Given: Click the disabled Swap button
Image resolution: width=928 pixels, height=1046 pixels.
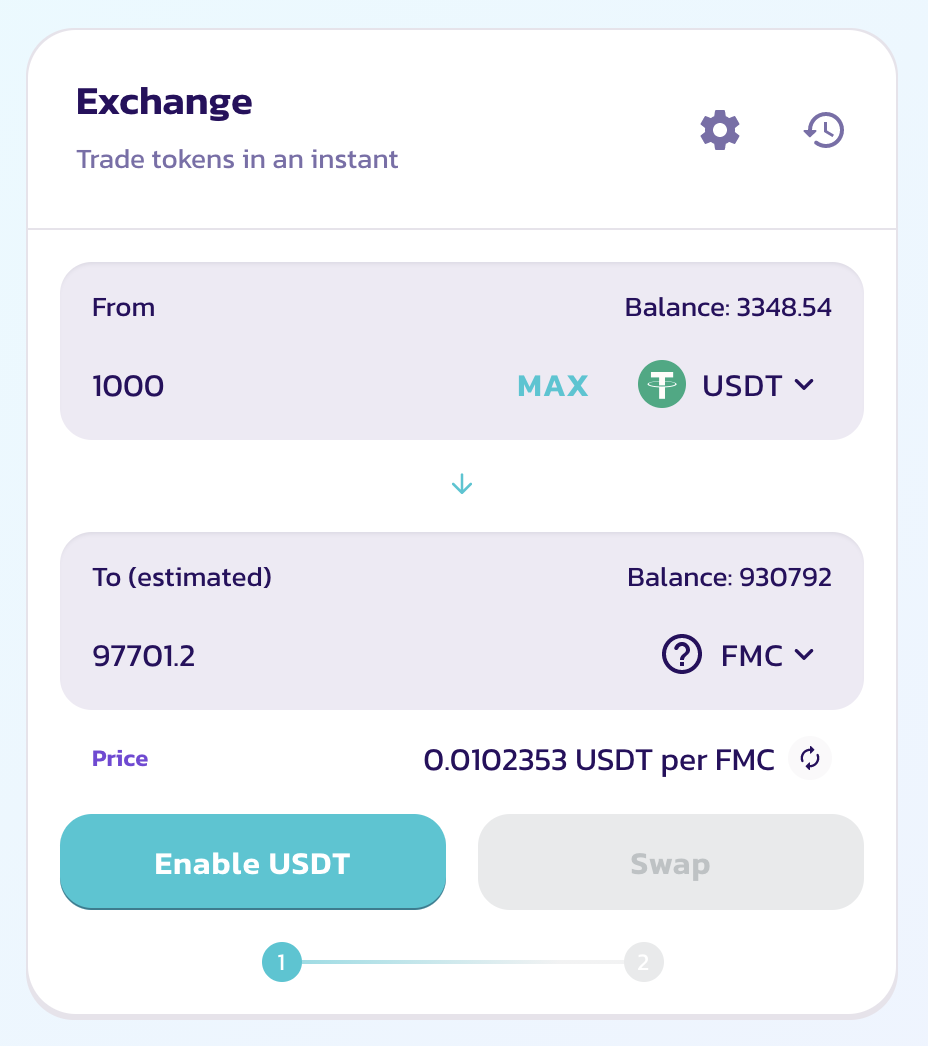Looking at the screenshot, I should (671, 862).
